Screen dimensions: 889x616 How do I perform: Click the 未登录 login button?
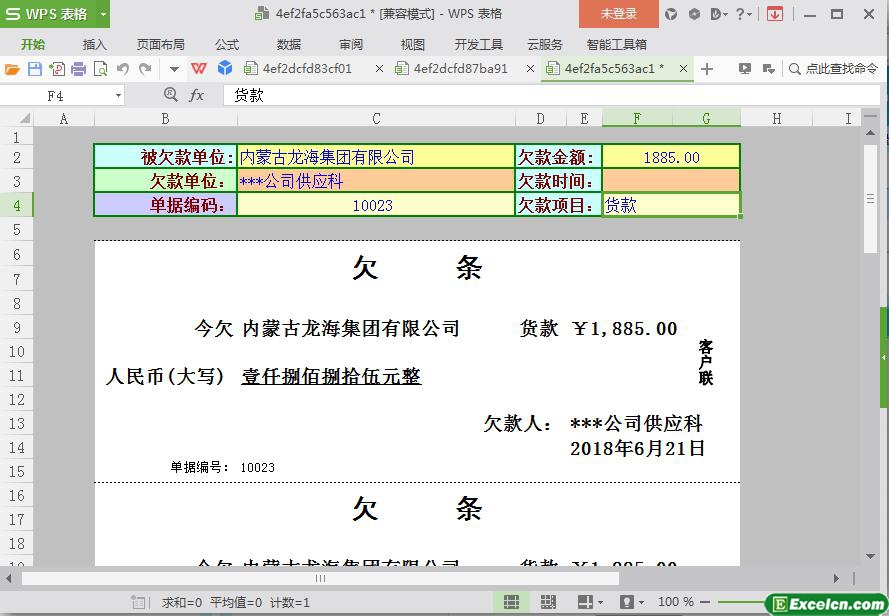tap(619, 14)
